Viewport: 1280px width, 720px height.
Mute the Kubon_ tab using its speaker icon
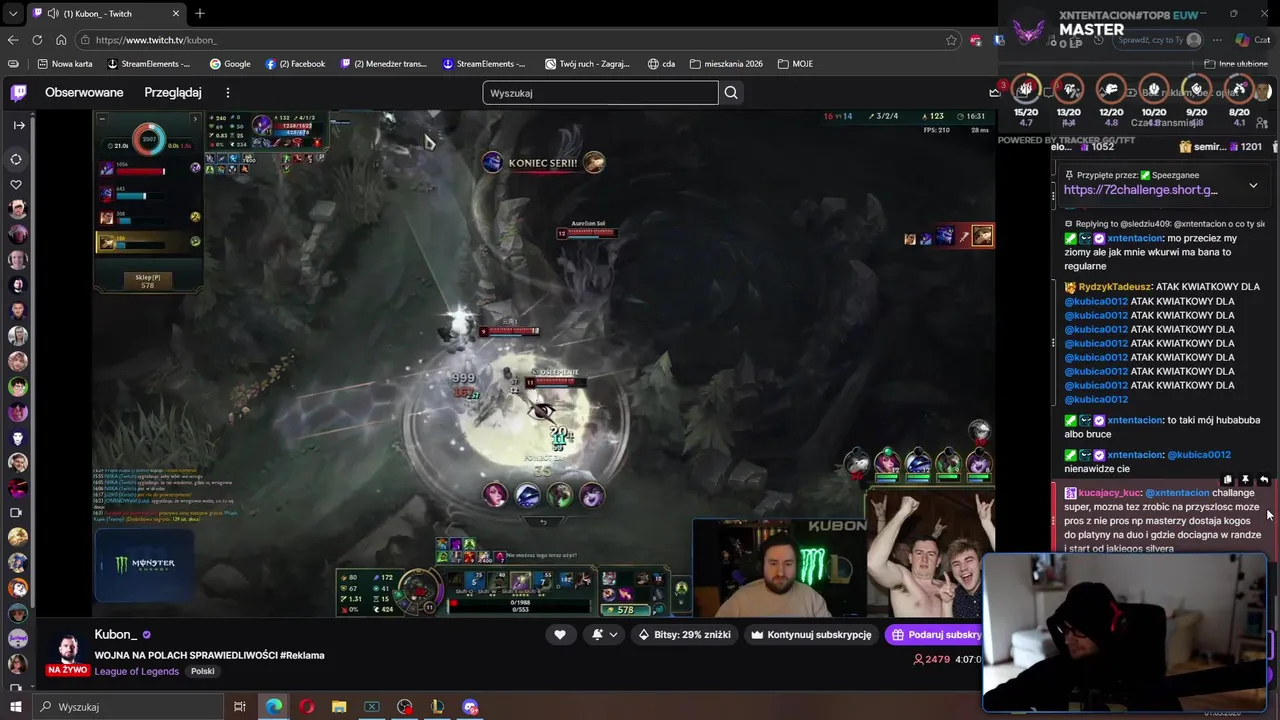pyautogui.click(x=52, y=13)
